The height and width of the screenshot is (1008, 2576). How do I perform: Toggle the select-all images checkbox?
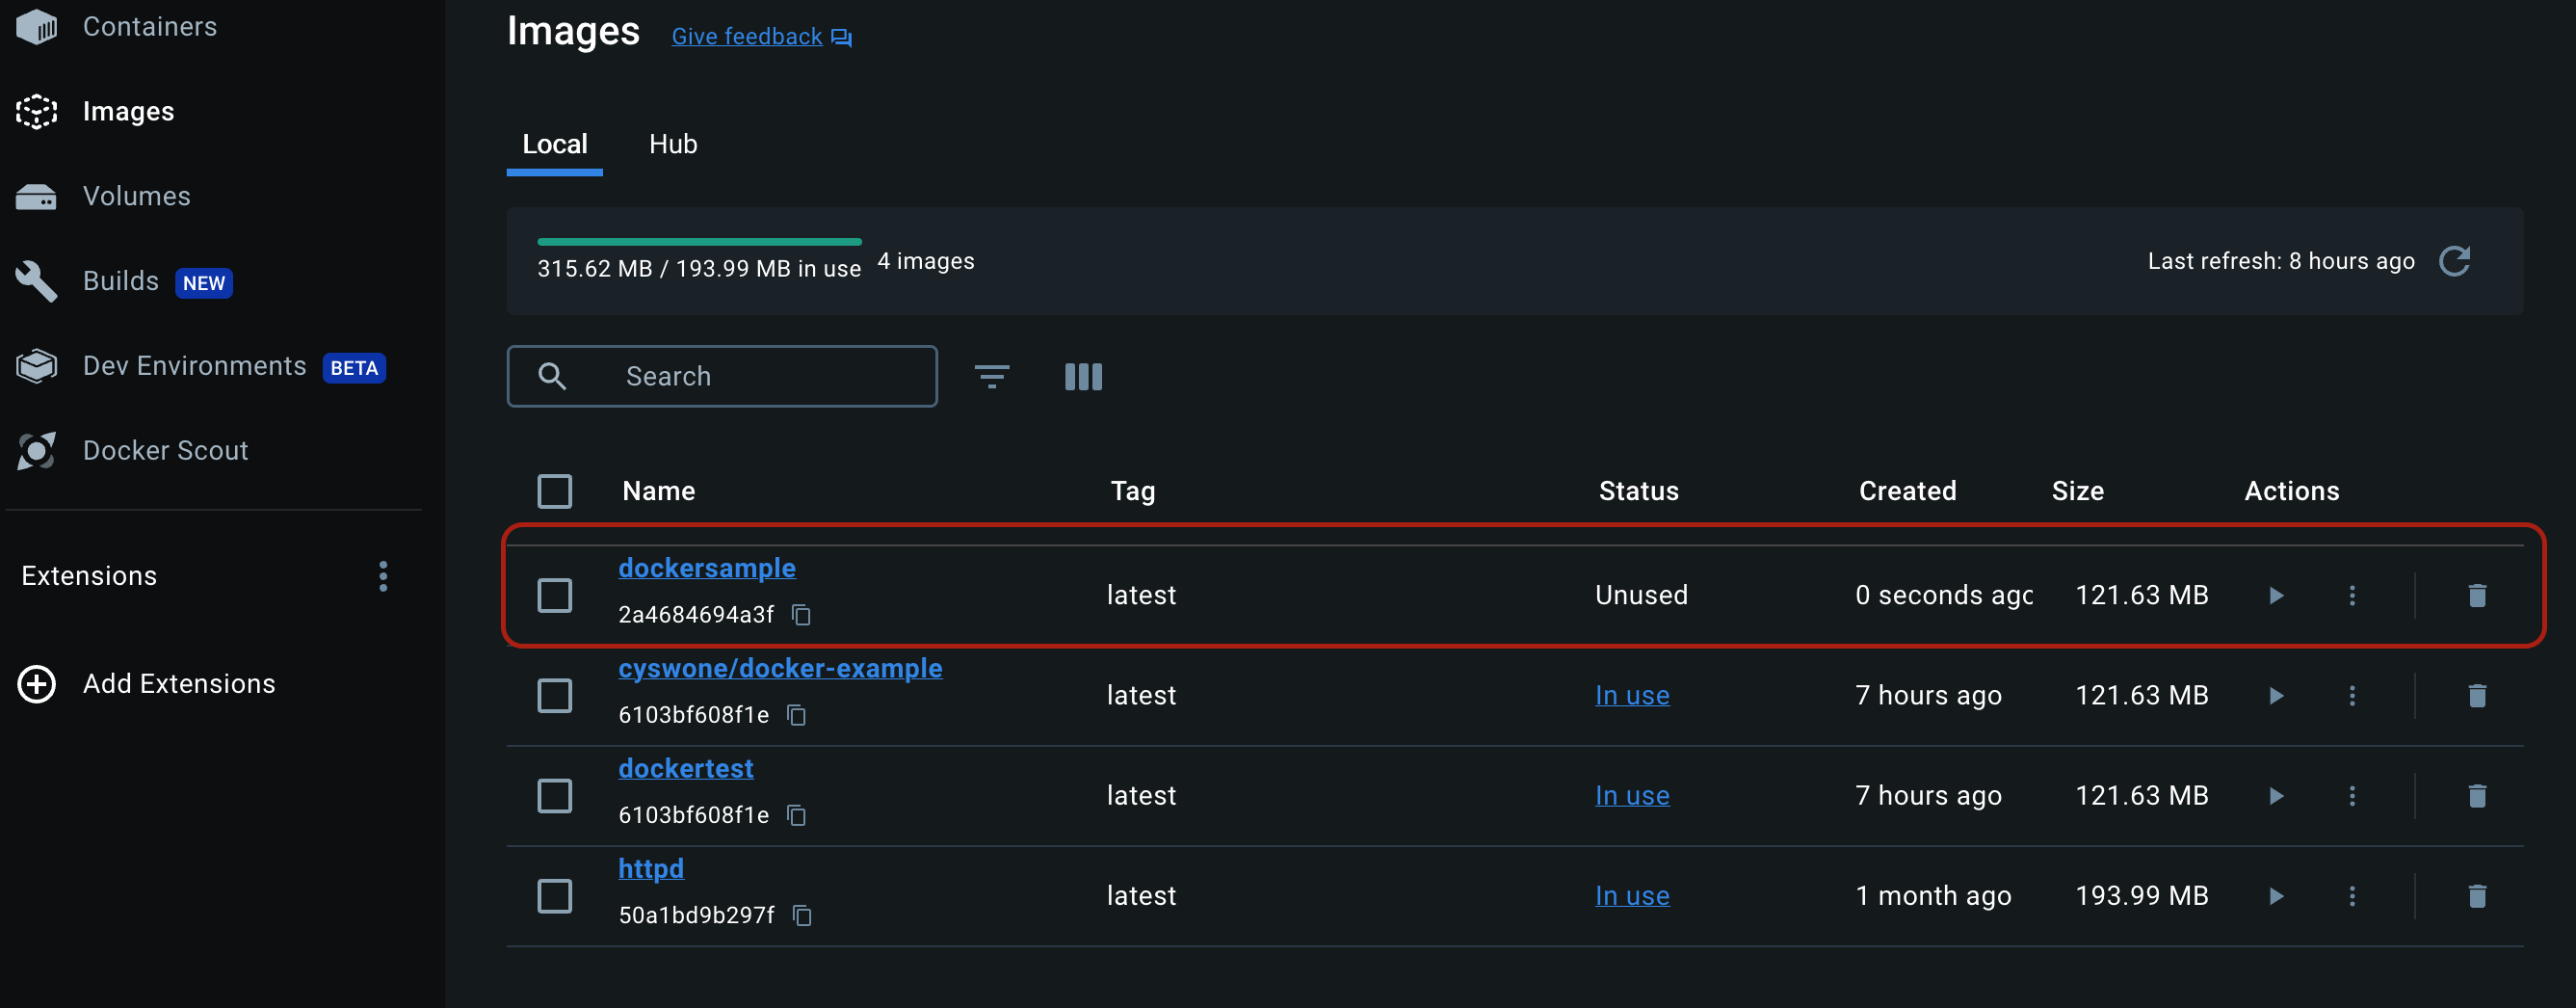point(554,491)
